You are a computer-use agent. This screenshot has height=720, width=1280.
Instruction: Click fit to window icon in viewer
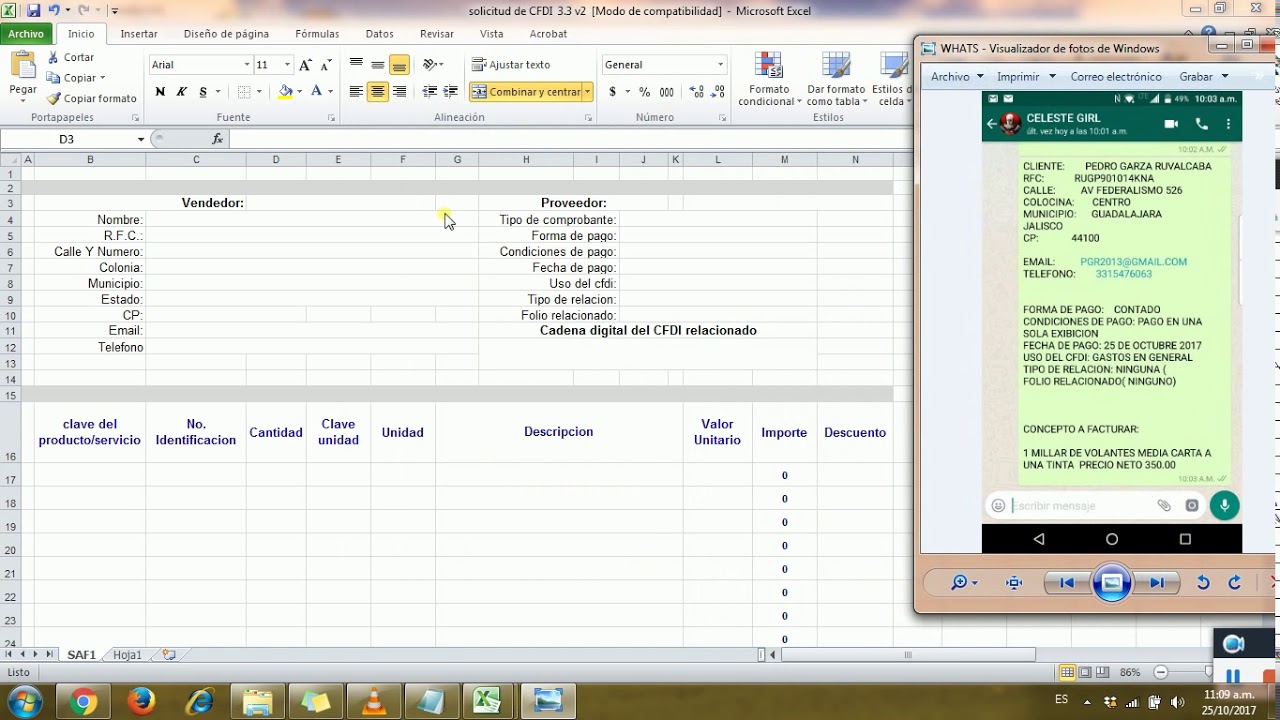click(1014, 583)
